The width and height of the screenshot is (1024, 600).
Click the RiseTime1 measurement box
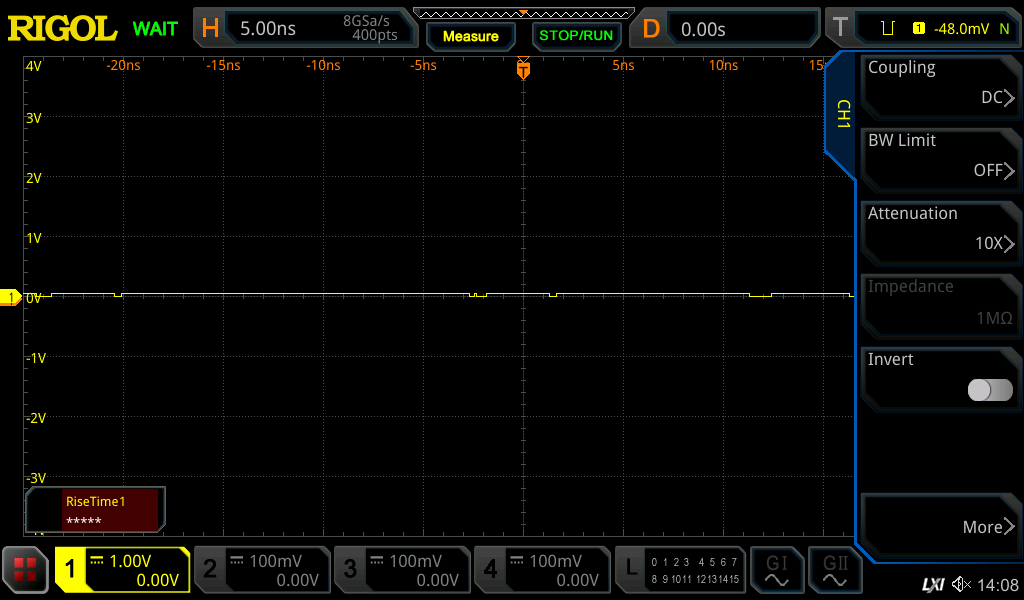tap(96, 510)
